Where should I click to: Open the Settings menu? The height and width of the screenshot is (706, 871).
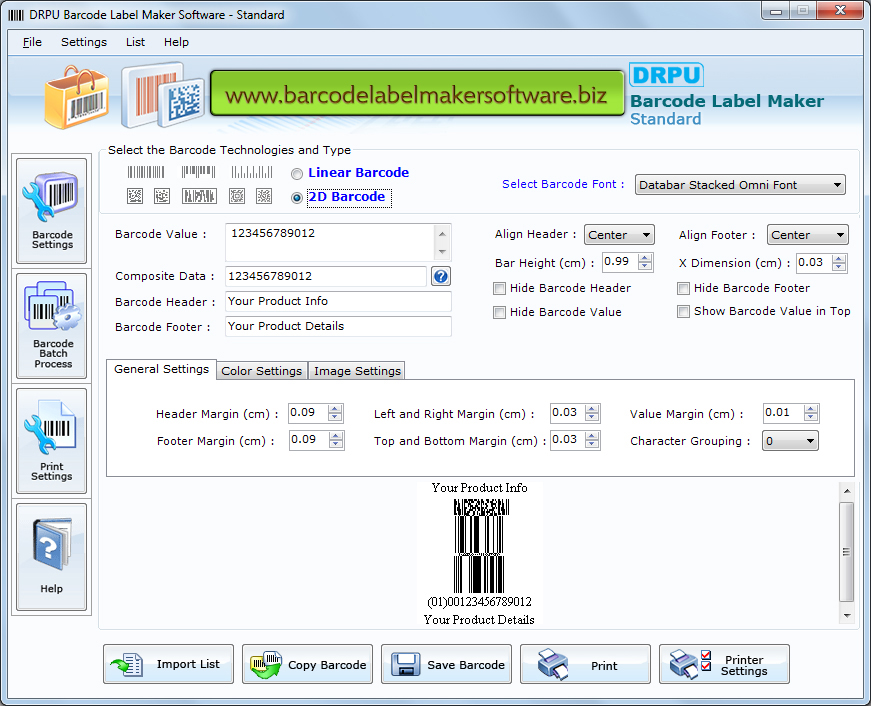tap(84, 42)
